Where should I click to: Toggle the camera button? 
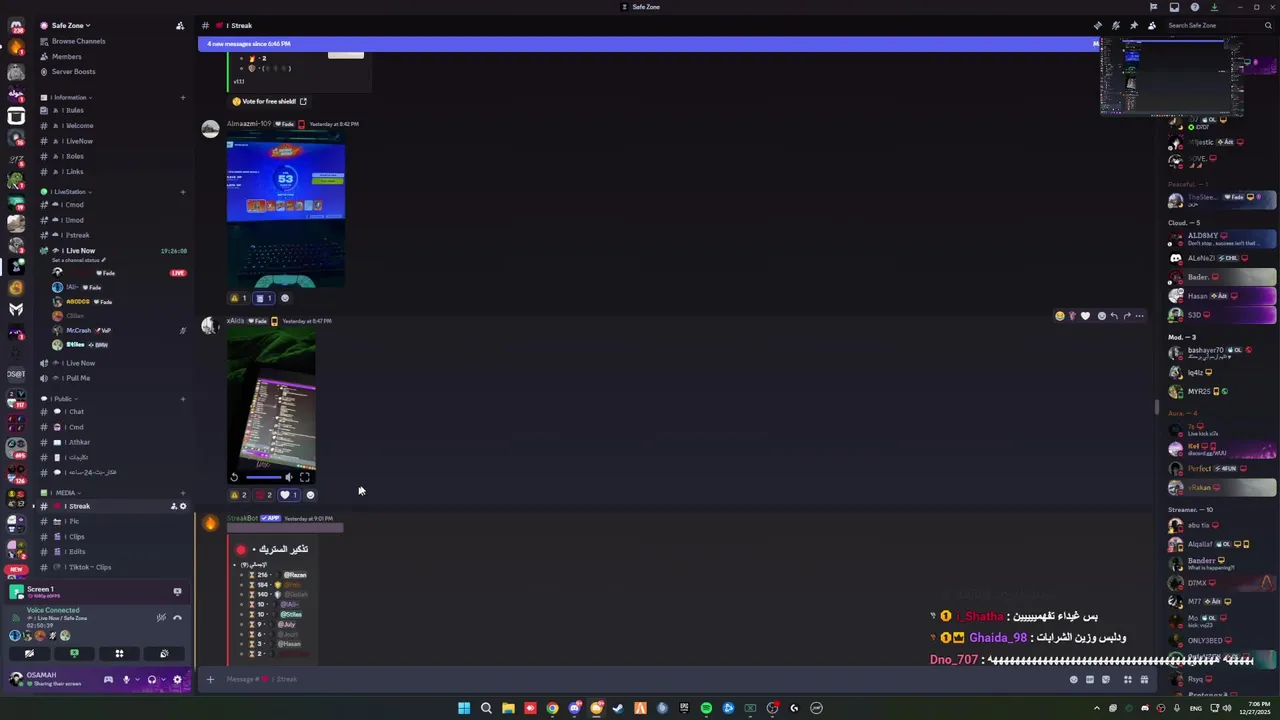(x=29, y=653)
